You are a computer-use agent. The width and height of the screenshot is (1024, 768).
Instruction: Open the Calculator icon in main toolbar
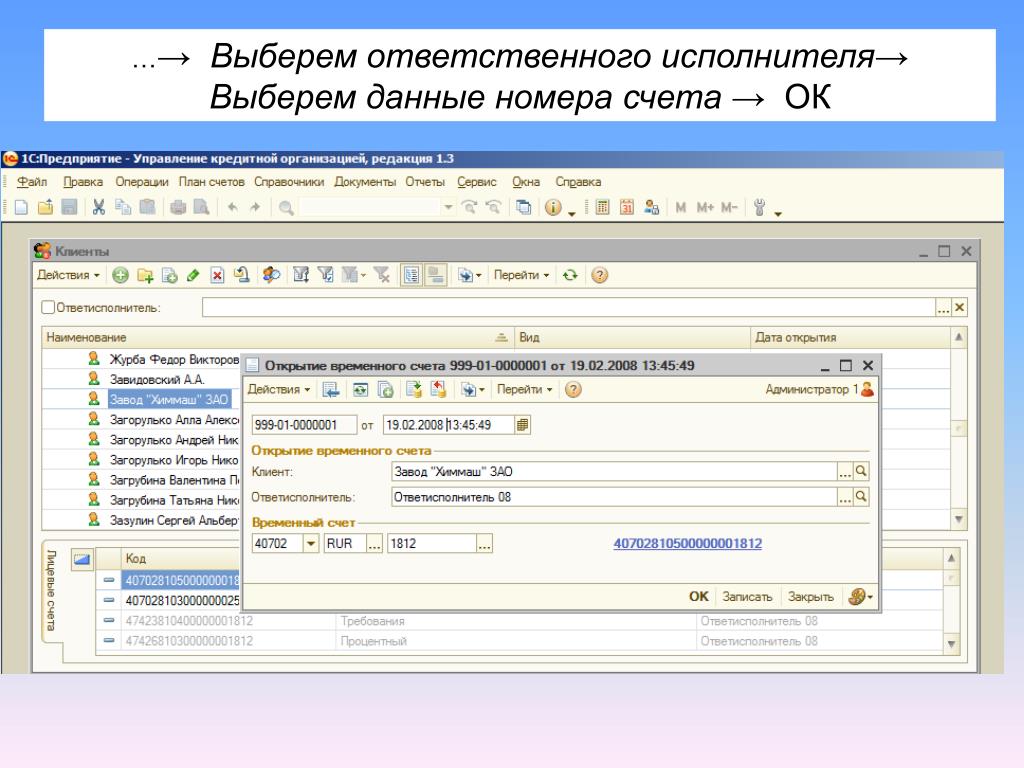(x=602, y=208)
